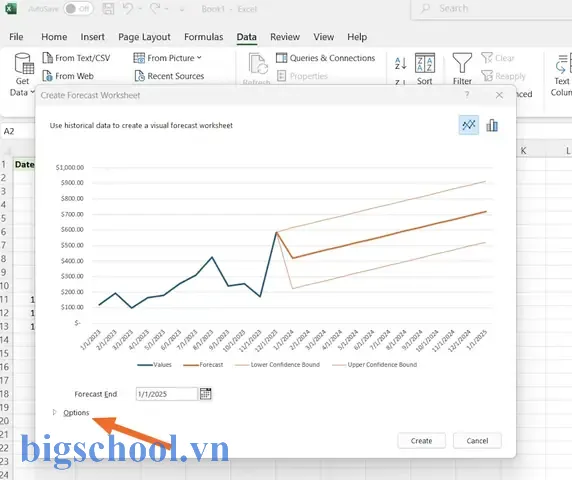Close the Create Forecast Worksheet dialog
Screen dimensions: 572x480
[499, 95]
